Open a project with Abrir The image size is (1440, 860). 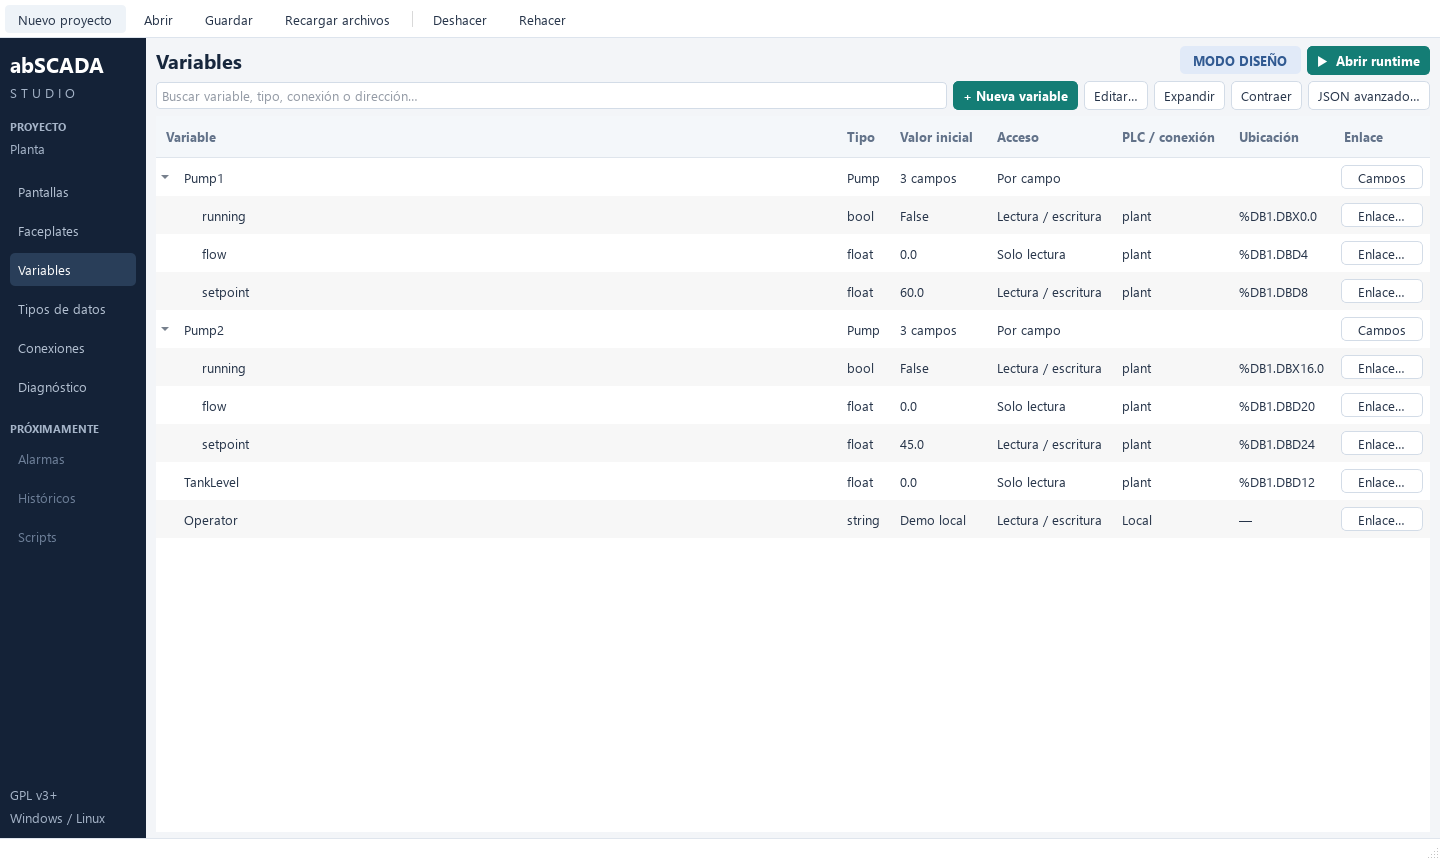158,20
